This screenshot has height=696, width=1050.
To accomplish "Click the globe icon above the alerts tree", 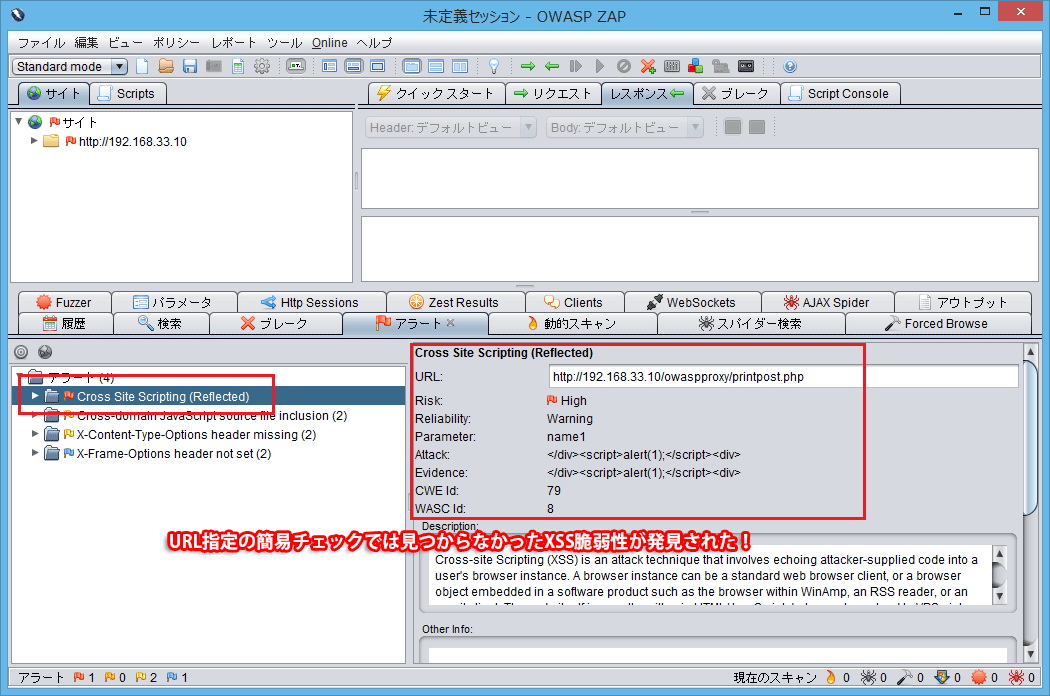I will pyautogui.click(x=45, y=352).
